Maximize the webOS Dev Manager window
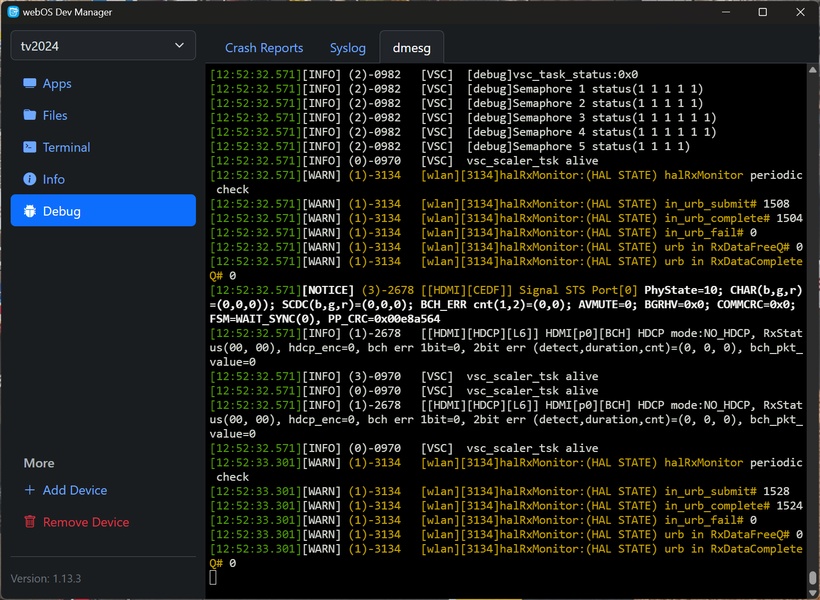820x600 pixels. click(x=763, y=12)
